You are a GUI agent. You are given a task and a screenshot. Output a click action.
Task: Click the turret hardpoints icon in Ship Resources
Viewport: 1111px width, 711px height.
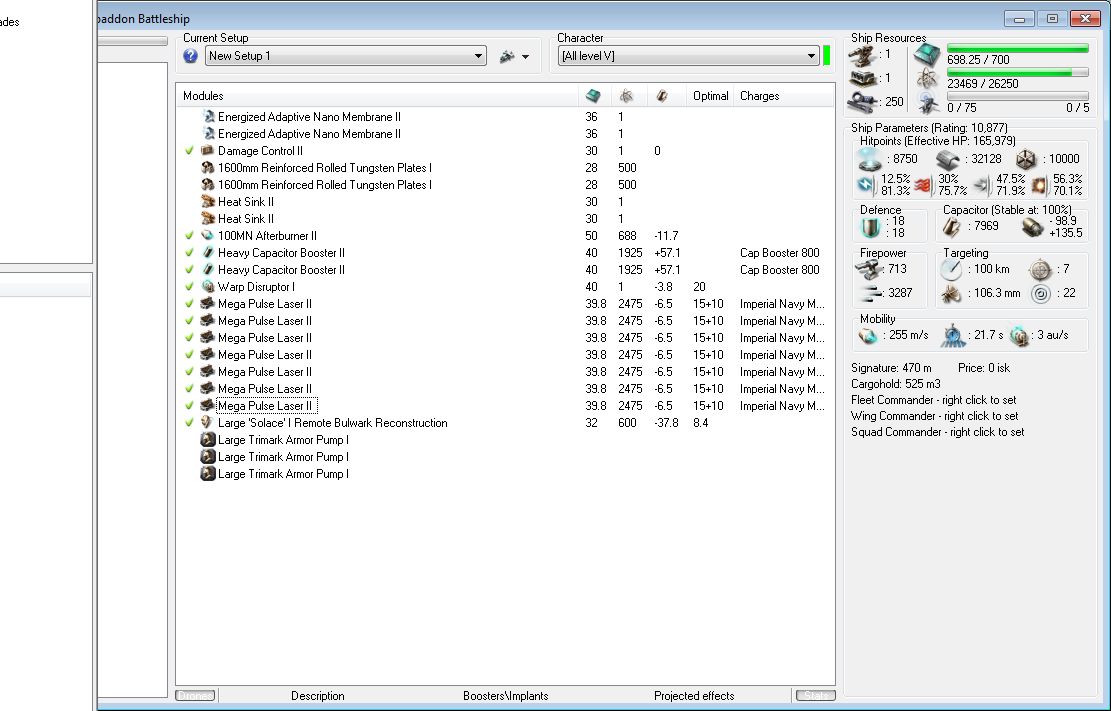coord(862,55)
